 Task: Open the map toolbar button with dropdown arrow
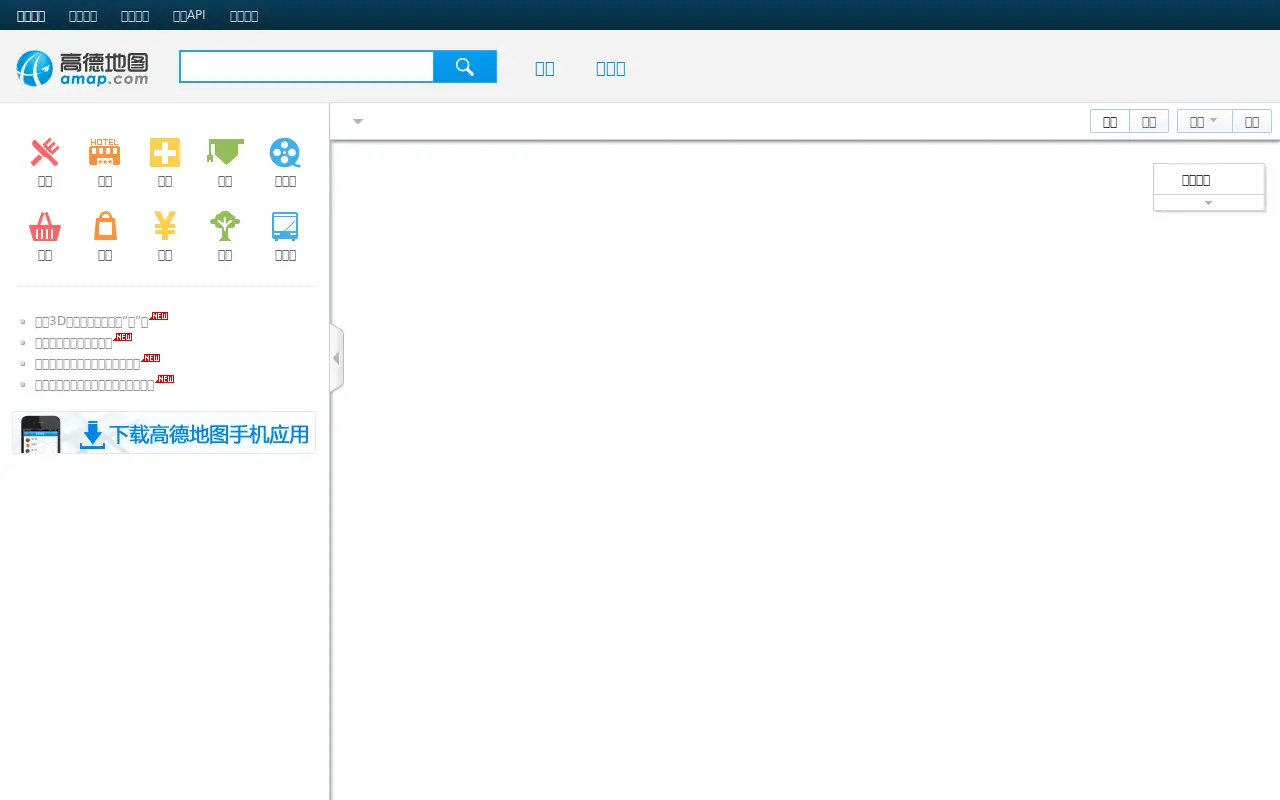click(1204, 121)
